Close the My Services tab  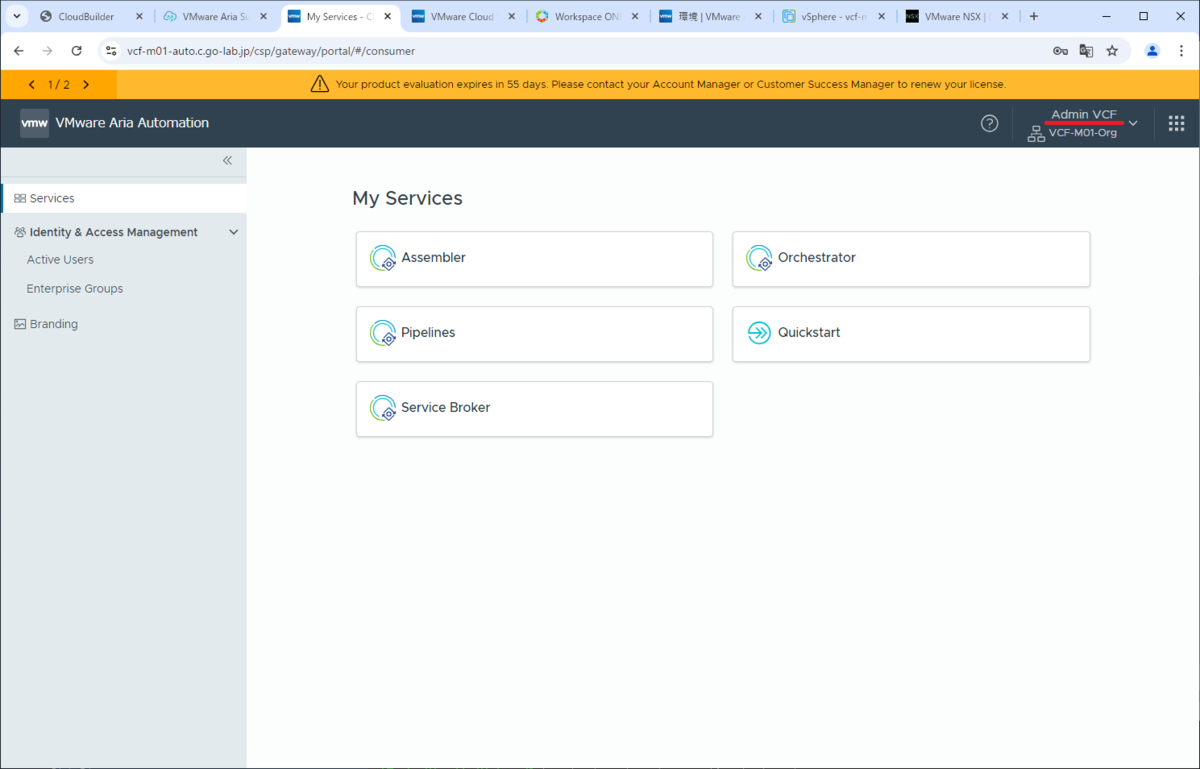(387, 17)
